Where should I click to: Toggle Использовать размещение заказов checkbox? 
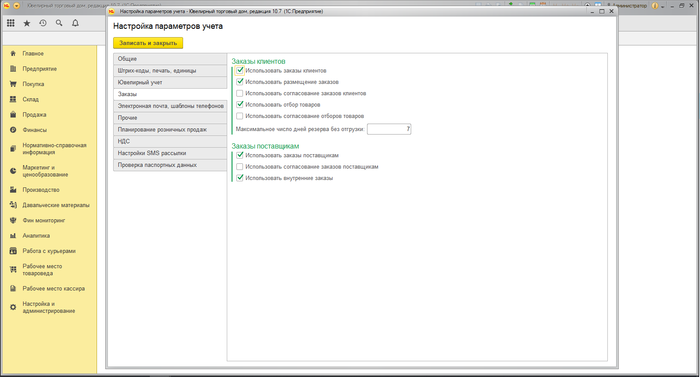(240, 82)
